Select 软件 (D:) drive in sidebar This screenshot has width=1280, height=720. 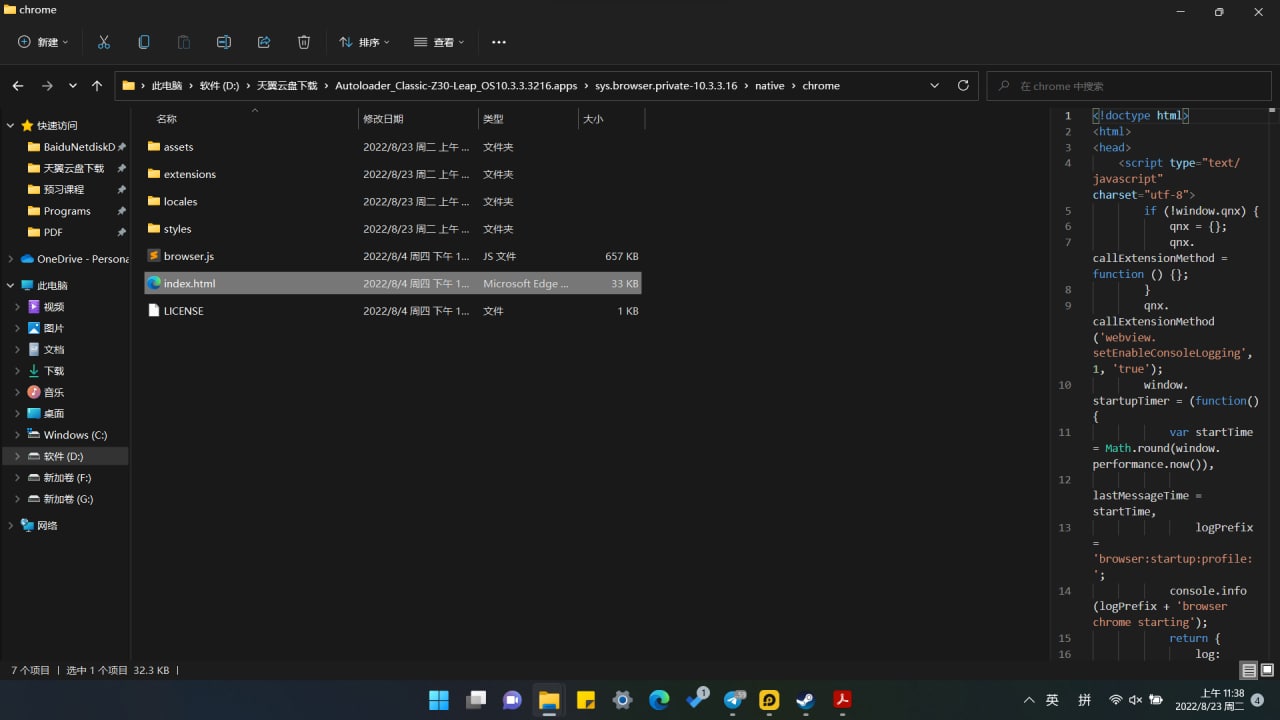66,456
